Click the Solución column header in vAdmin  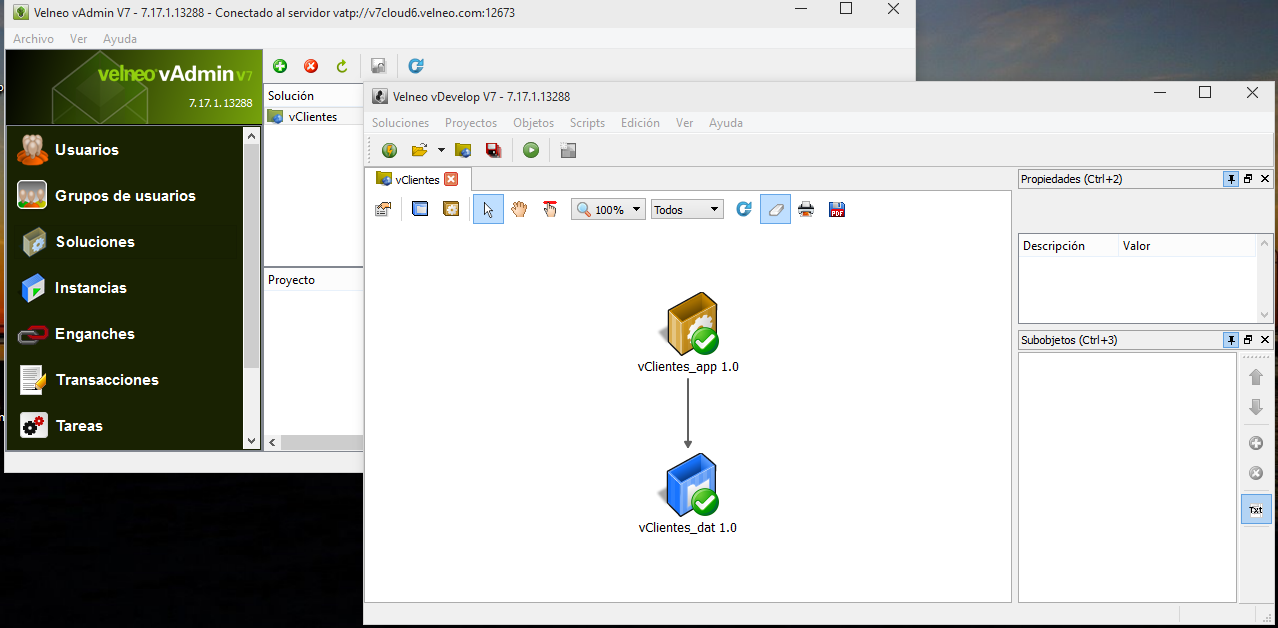(313, 96)
